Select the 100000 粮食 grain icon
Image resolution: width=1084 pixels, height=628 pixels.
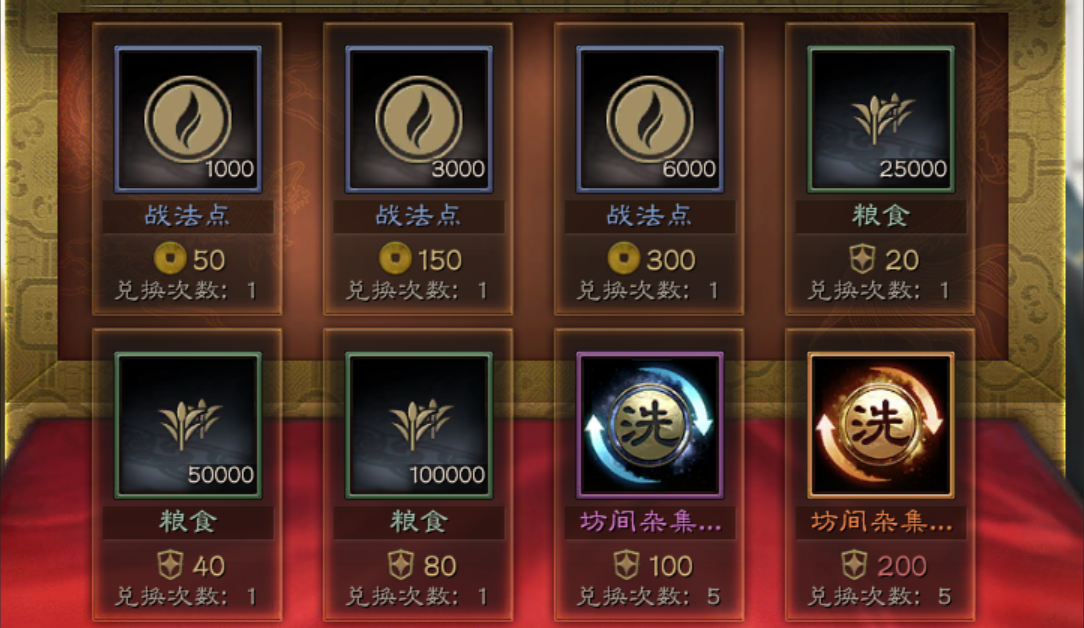pyautogui.click(x=418, y=425)
